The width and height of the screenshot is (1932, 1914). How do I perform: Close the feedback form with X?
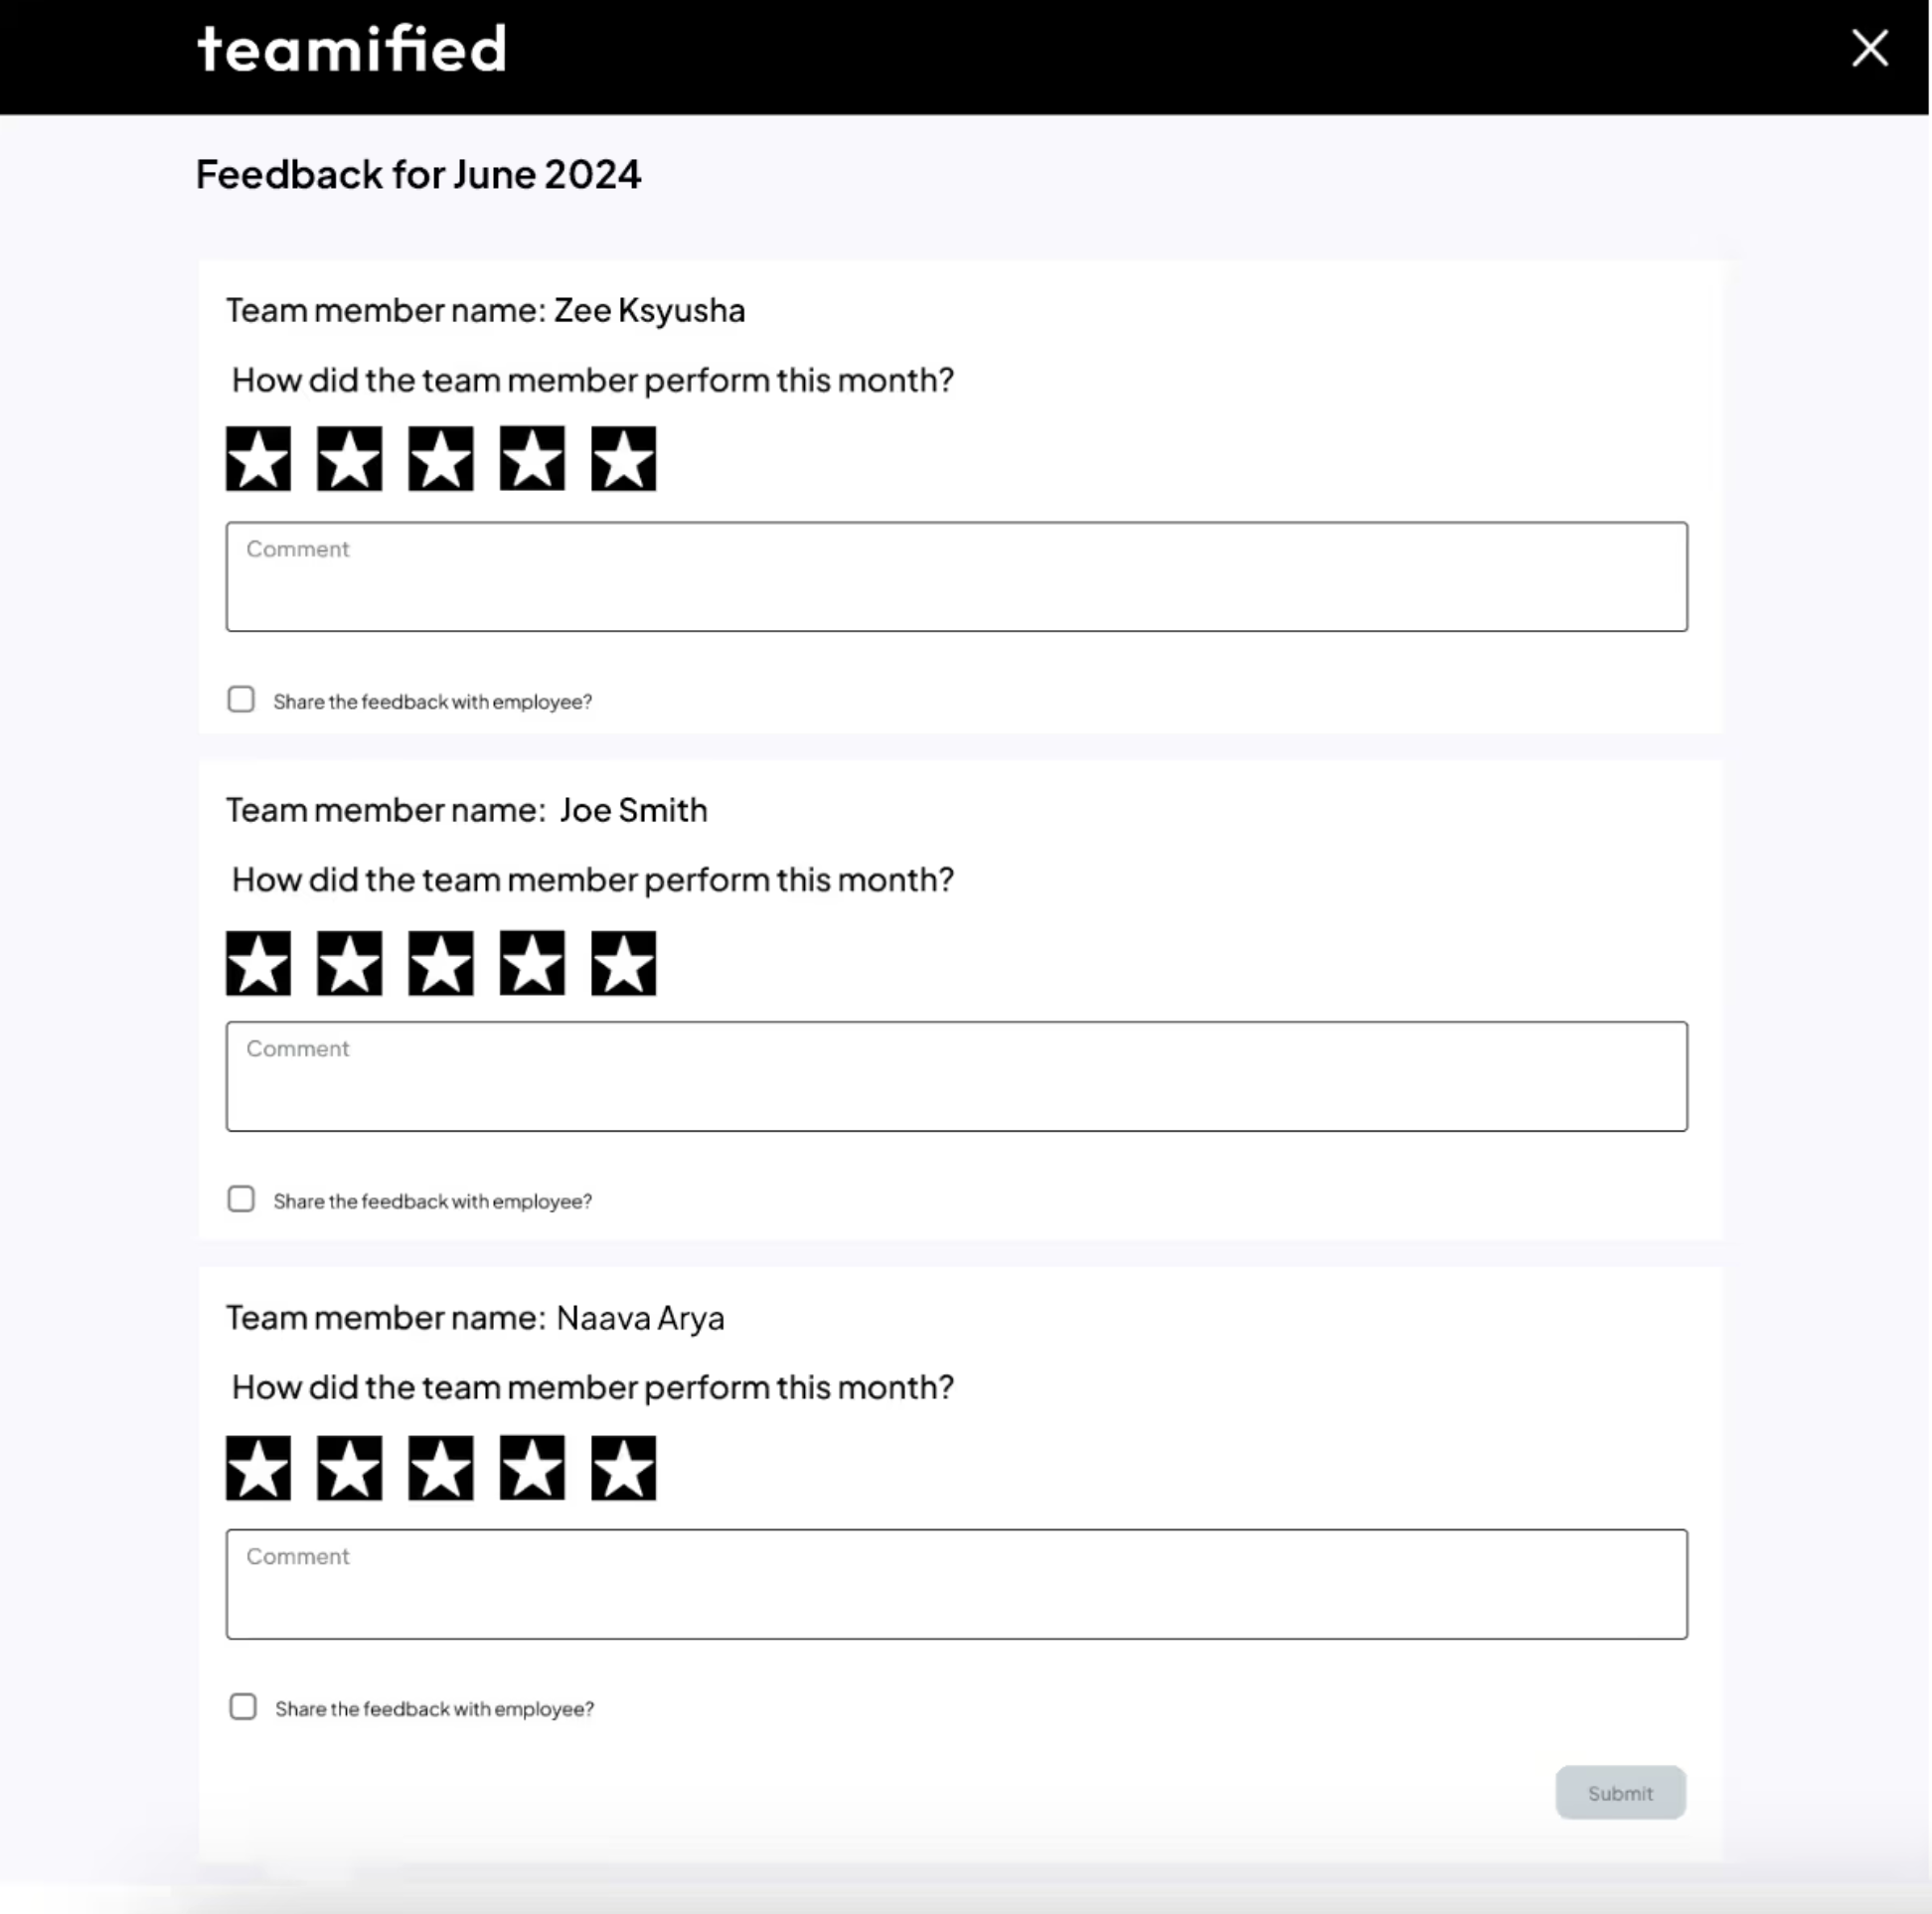point(1869,48)
